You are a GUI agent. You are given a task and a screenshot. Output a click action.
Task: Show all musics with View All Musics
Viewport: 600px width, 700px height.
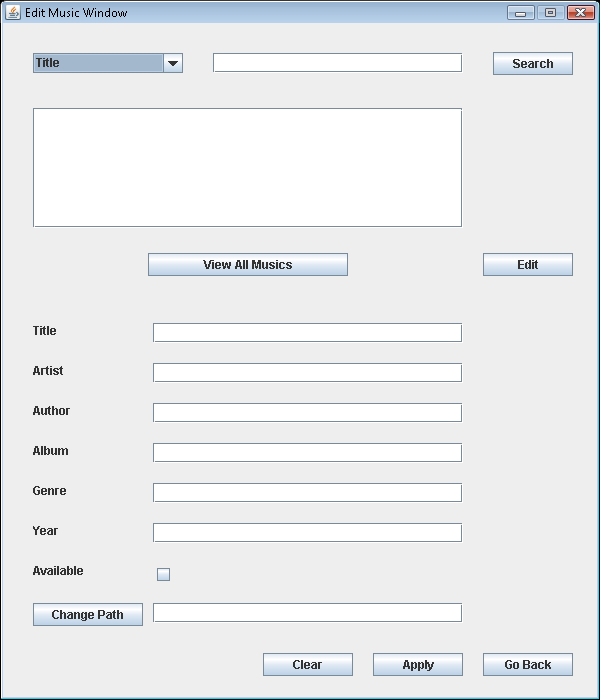(248, 265)
